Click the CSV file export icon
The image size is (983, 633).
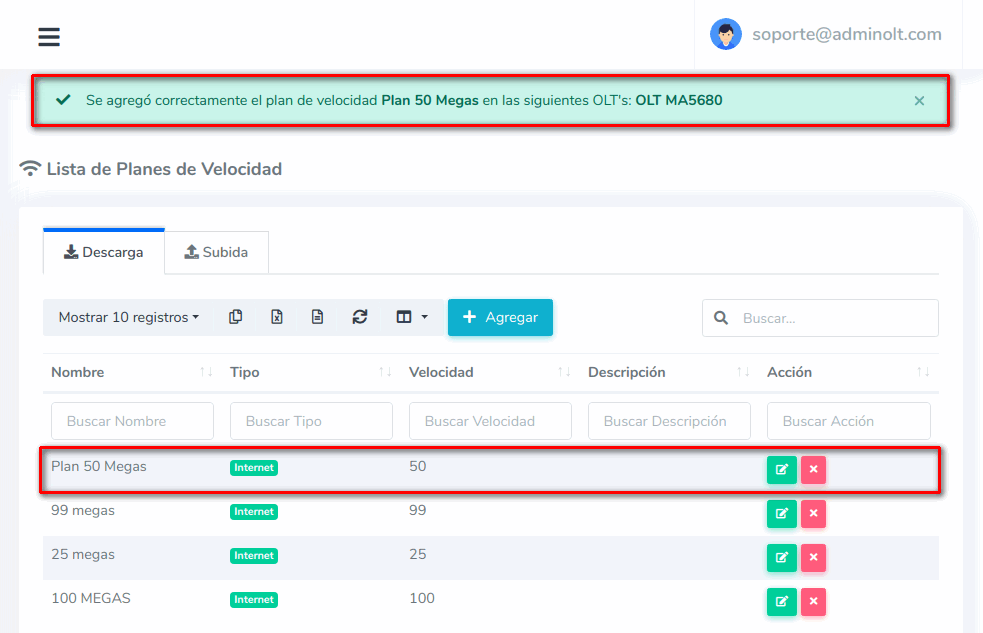(317, 317)
